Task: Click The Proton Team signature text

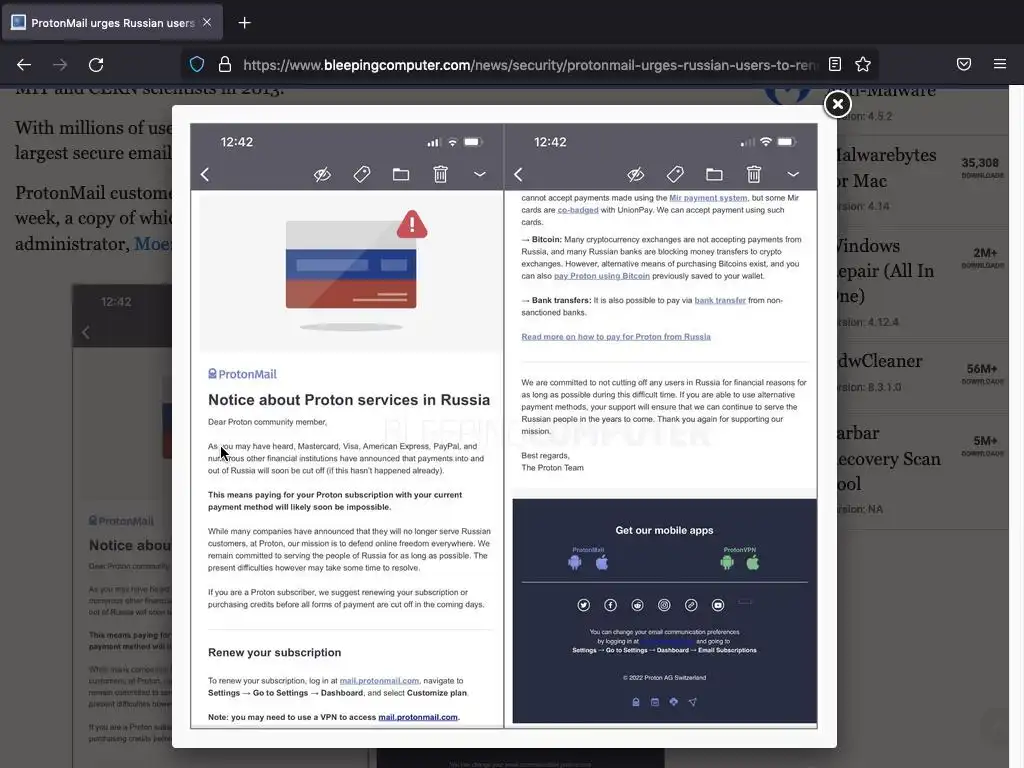Action: (552, 468)
